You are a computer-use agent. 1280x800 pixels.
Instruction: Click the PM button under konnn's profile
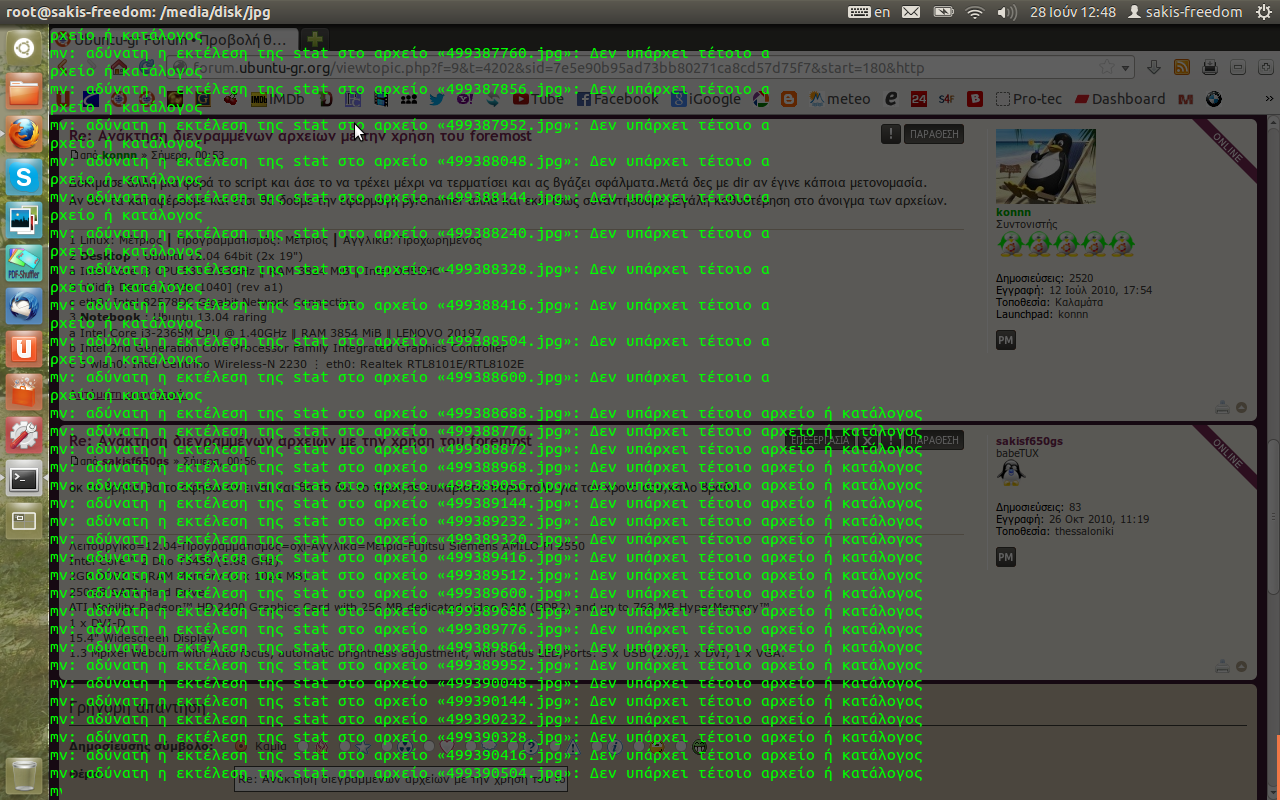coord(1006,341)
